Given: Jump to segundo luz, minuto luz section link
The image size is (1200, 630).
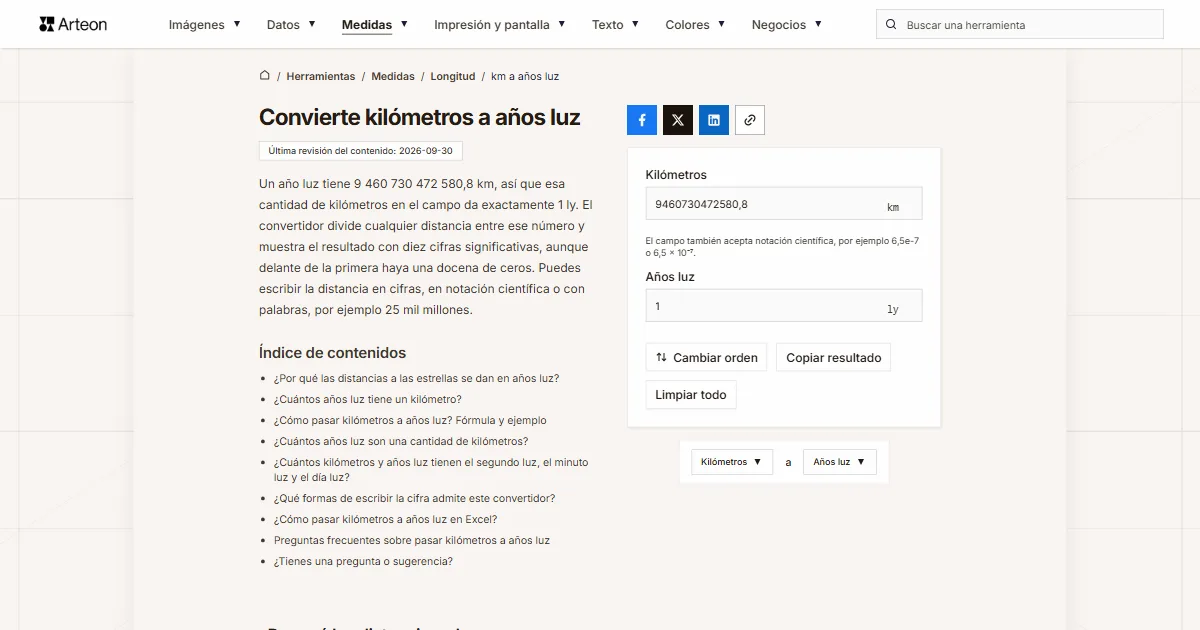Looking at the screenshot, I should pyautogui.click(x=431, y=470).
